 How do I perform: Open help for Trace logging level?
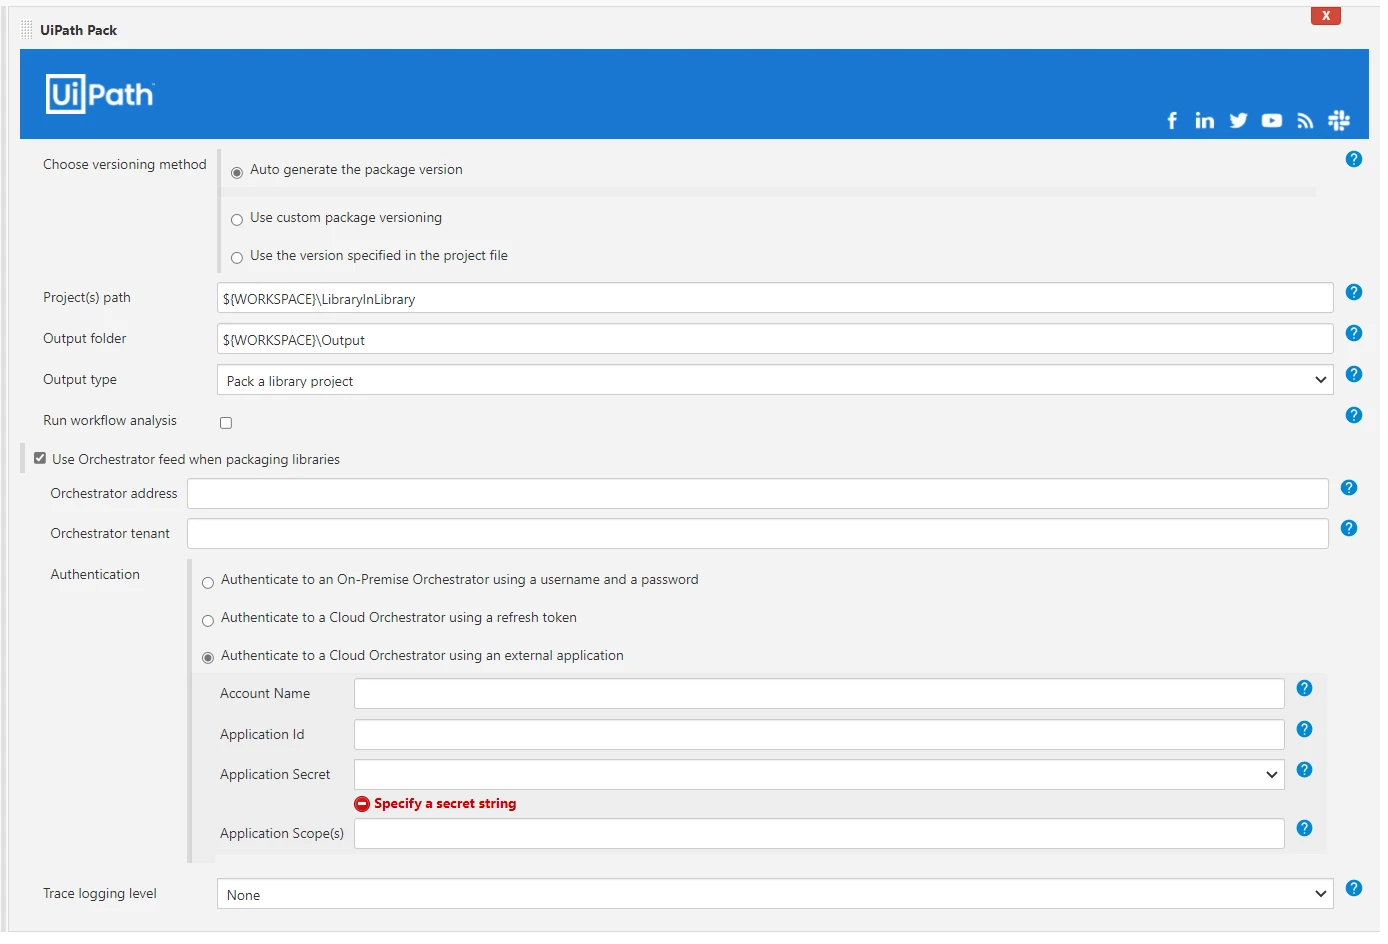coord(1354,888)
